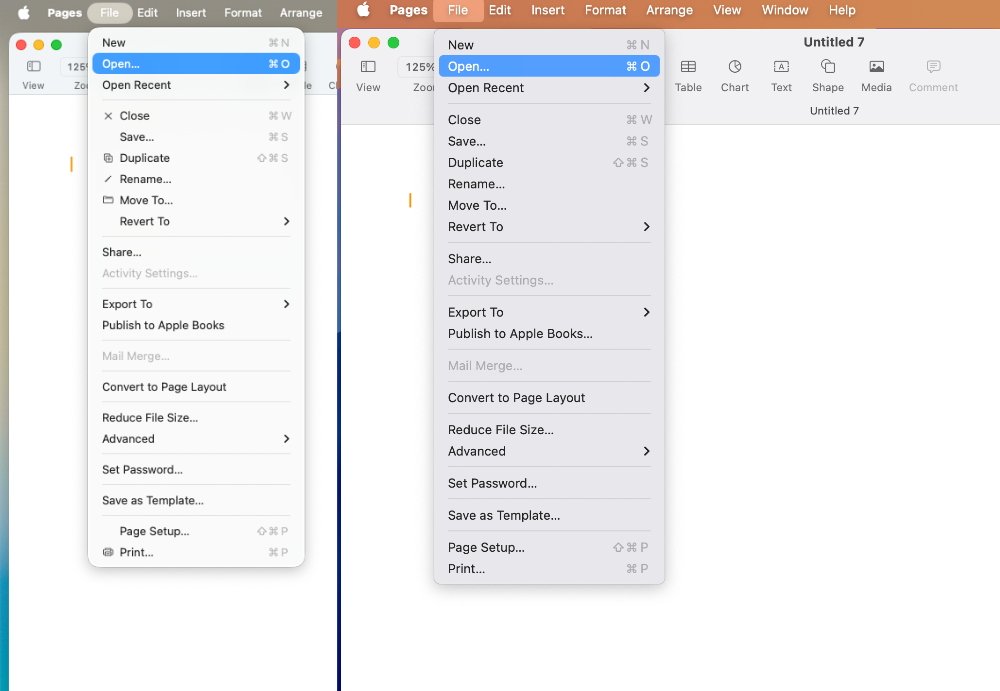Image resolution: width=1000 pixels, height=691 pixels.
Task: Choose Duplicate with its icon in left menu
Action: (196, 158)
